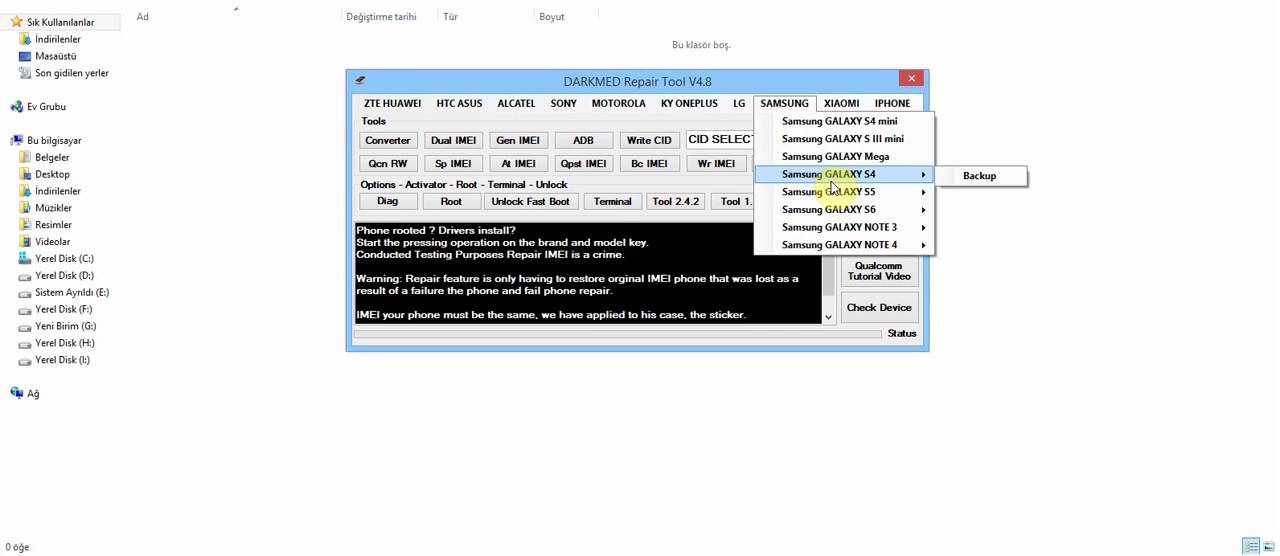Close the DARKMED Repair Tool window
The width and height of the screenshot is (1280, 556).
911,78
